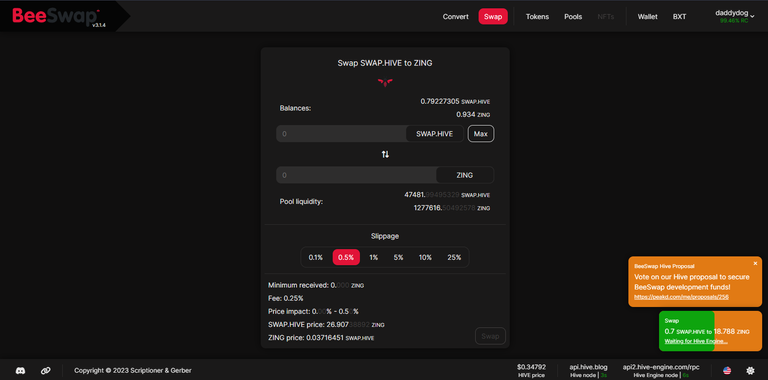
Task: Click the Copyright Scriptioner & Gerber text
Action: pos(133,371)
